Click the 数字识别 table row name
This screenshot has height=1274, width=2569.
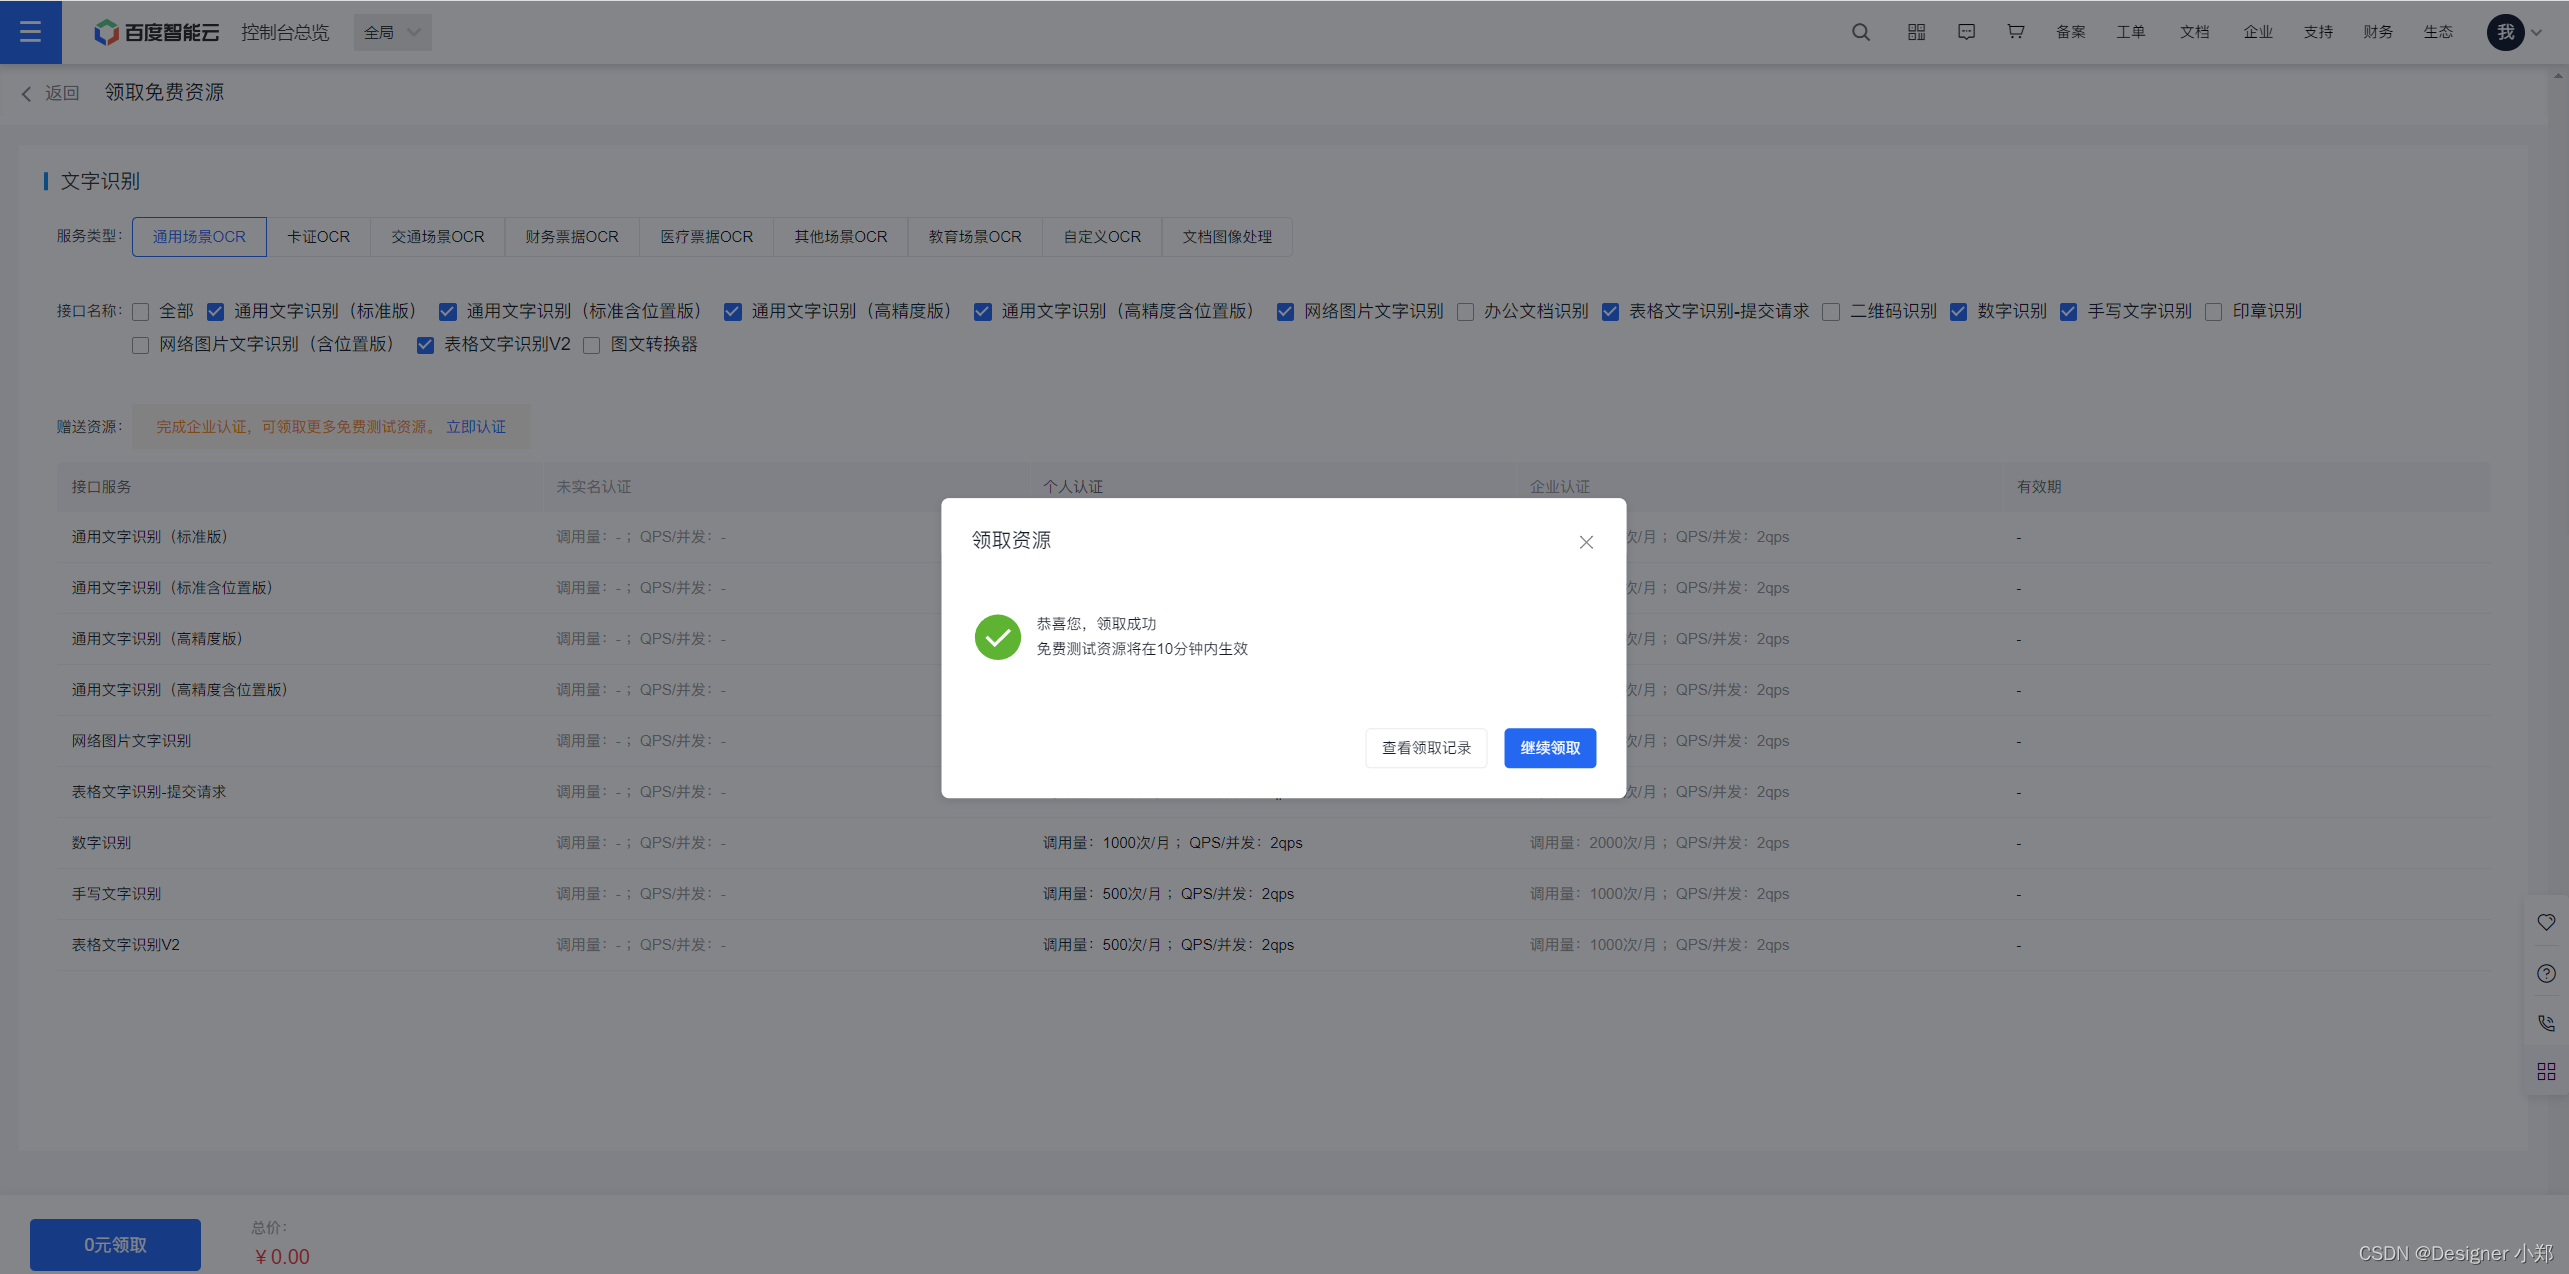(101, 843)
